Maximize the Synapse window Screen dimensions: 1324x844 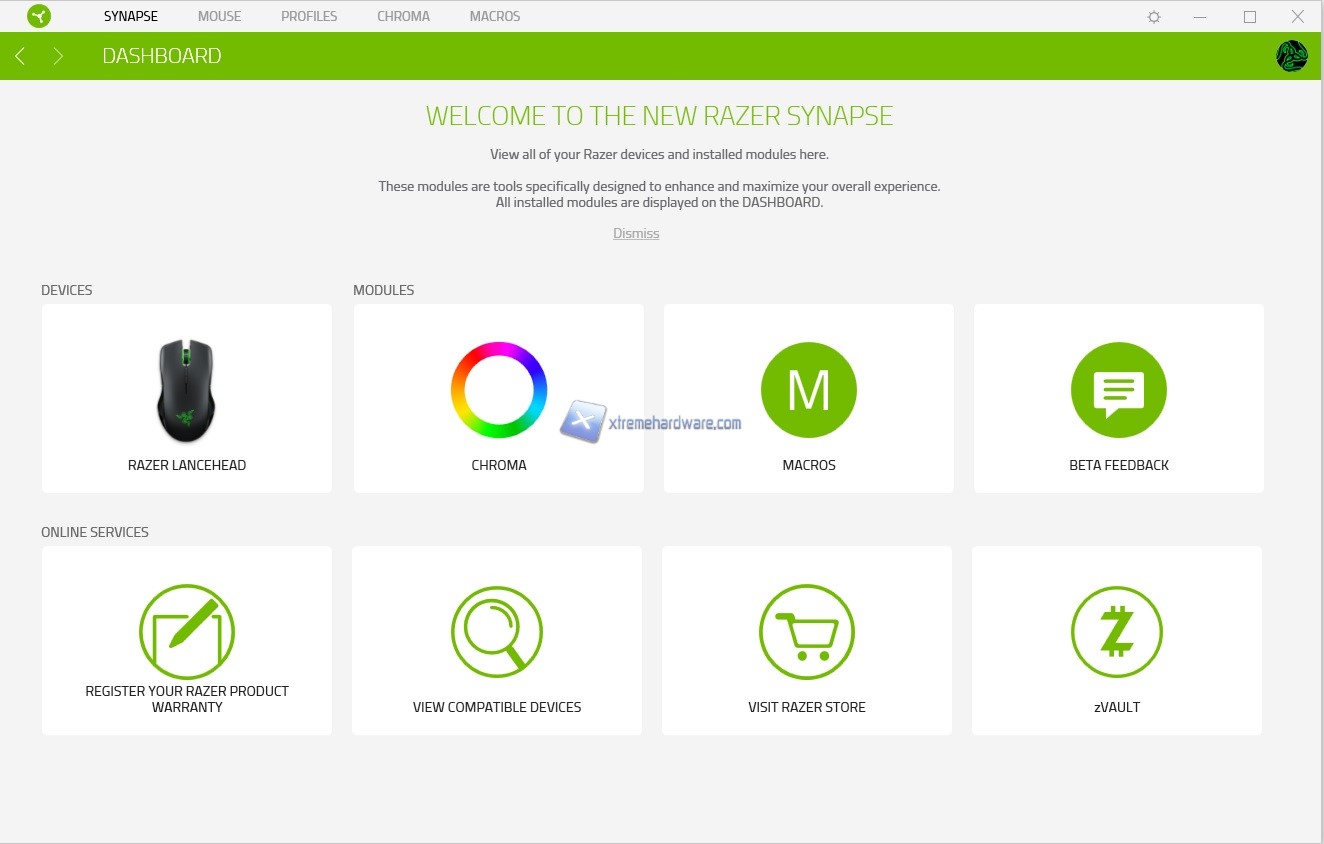(x=1249, y=17)
